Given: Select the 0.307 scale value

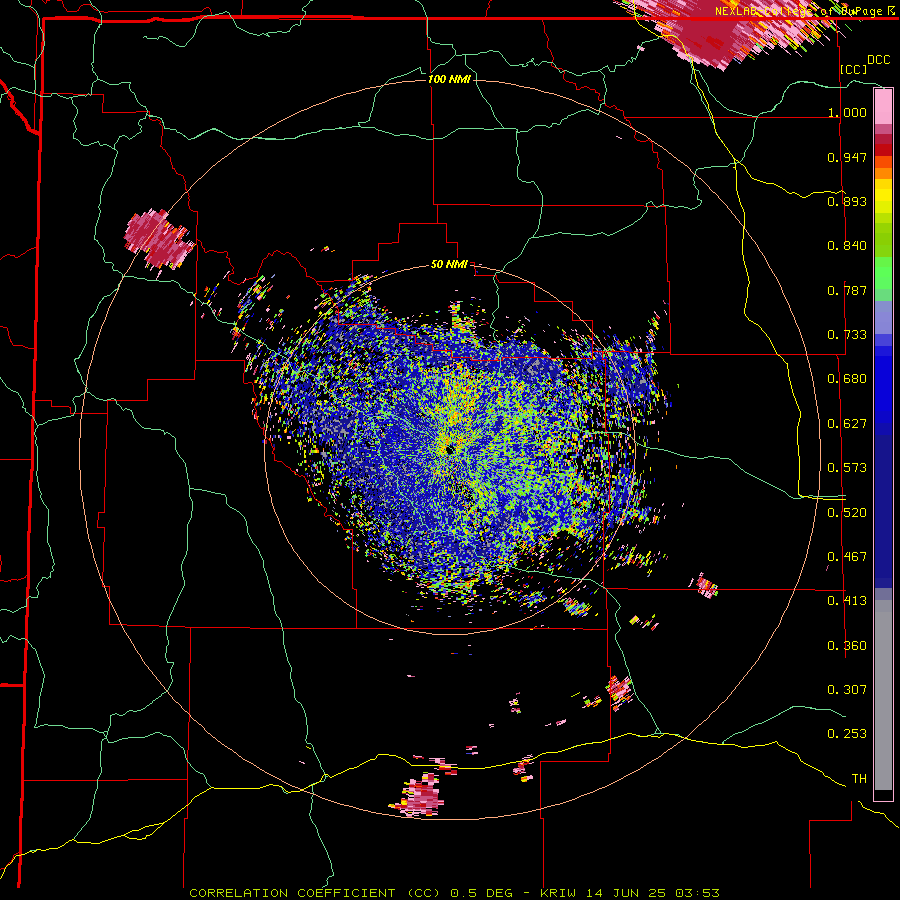Looking at the screenshot, I should click(847, 690).
